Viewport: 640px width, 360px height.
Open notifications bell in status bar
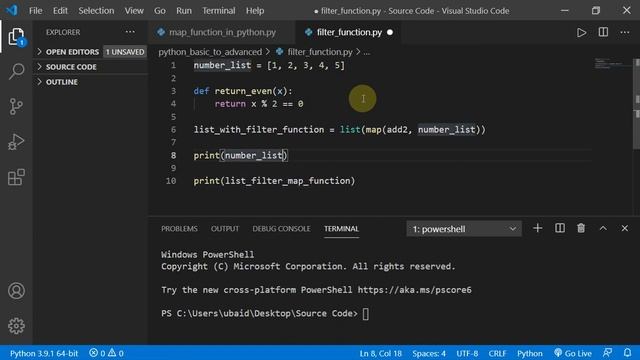click(x=627, y=353)
